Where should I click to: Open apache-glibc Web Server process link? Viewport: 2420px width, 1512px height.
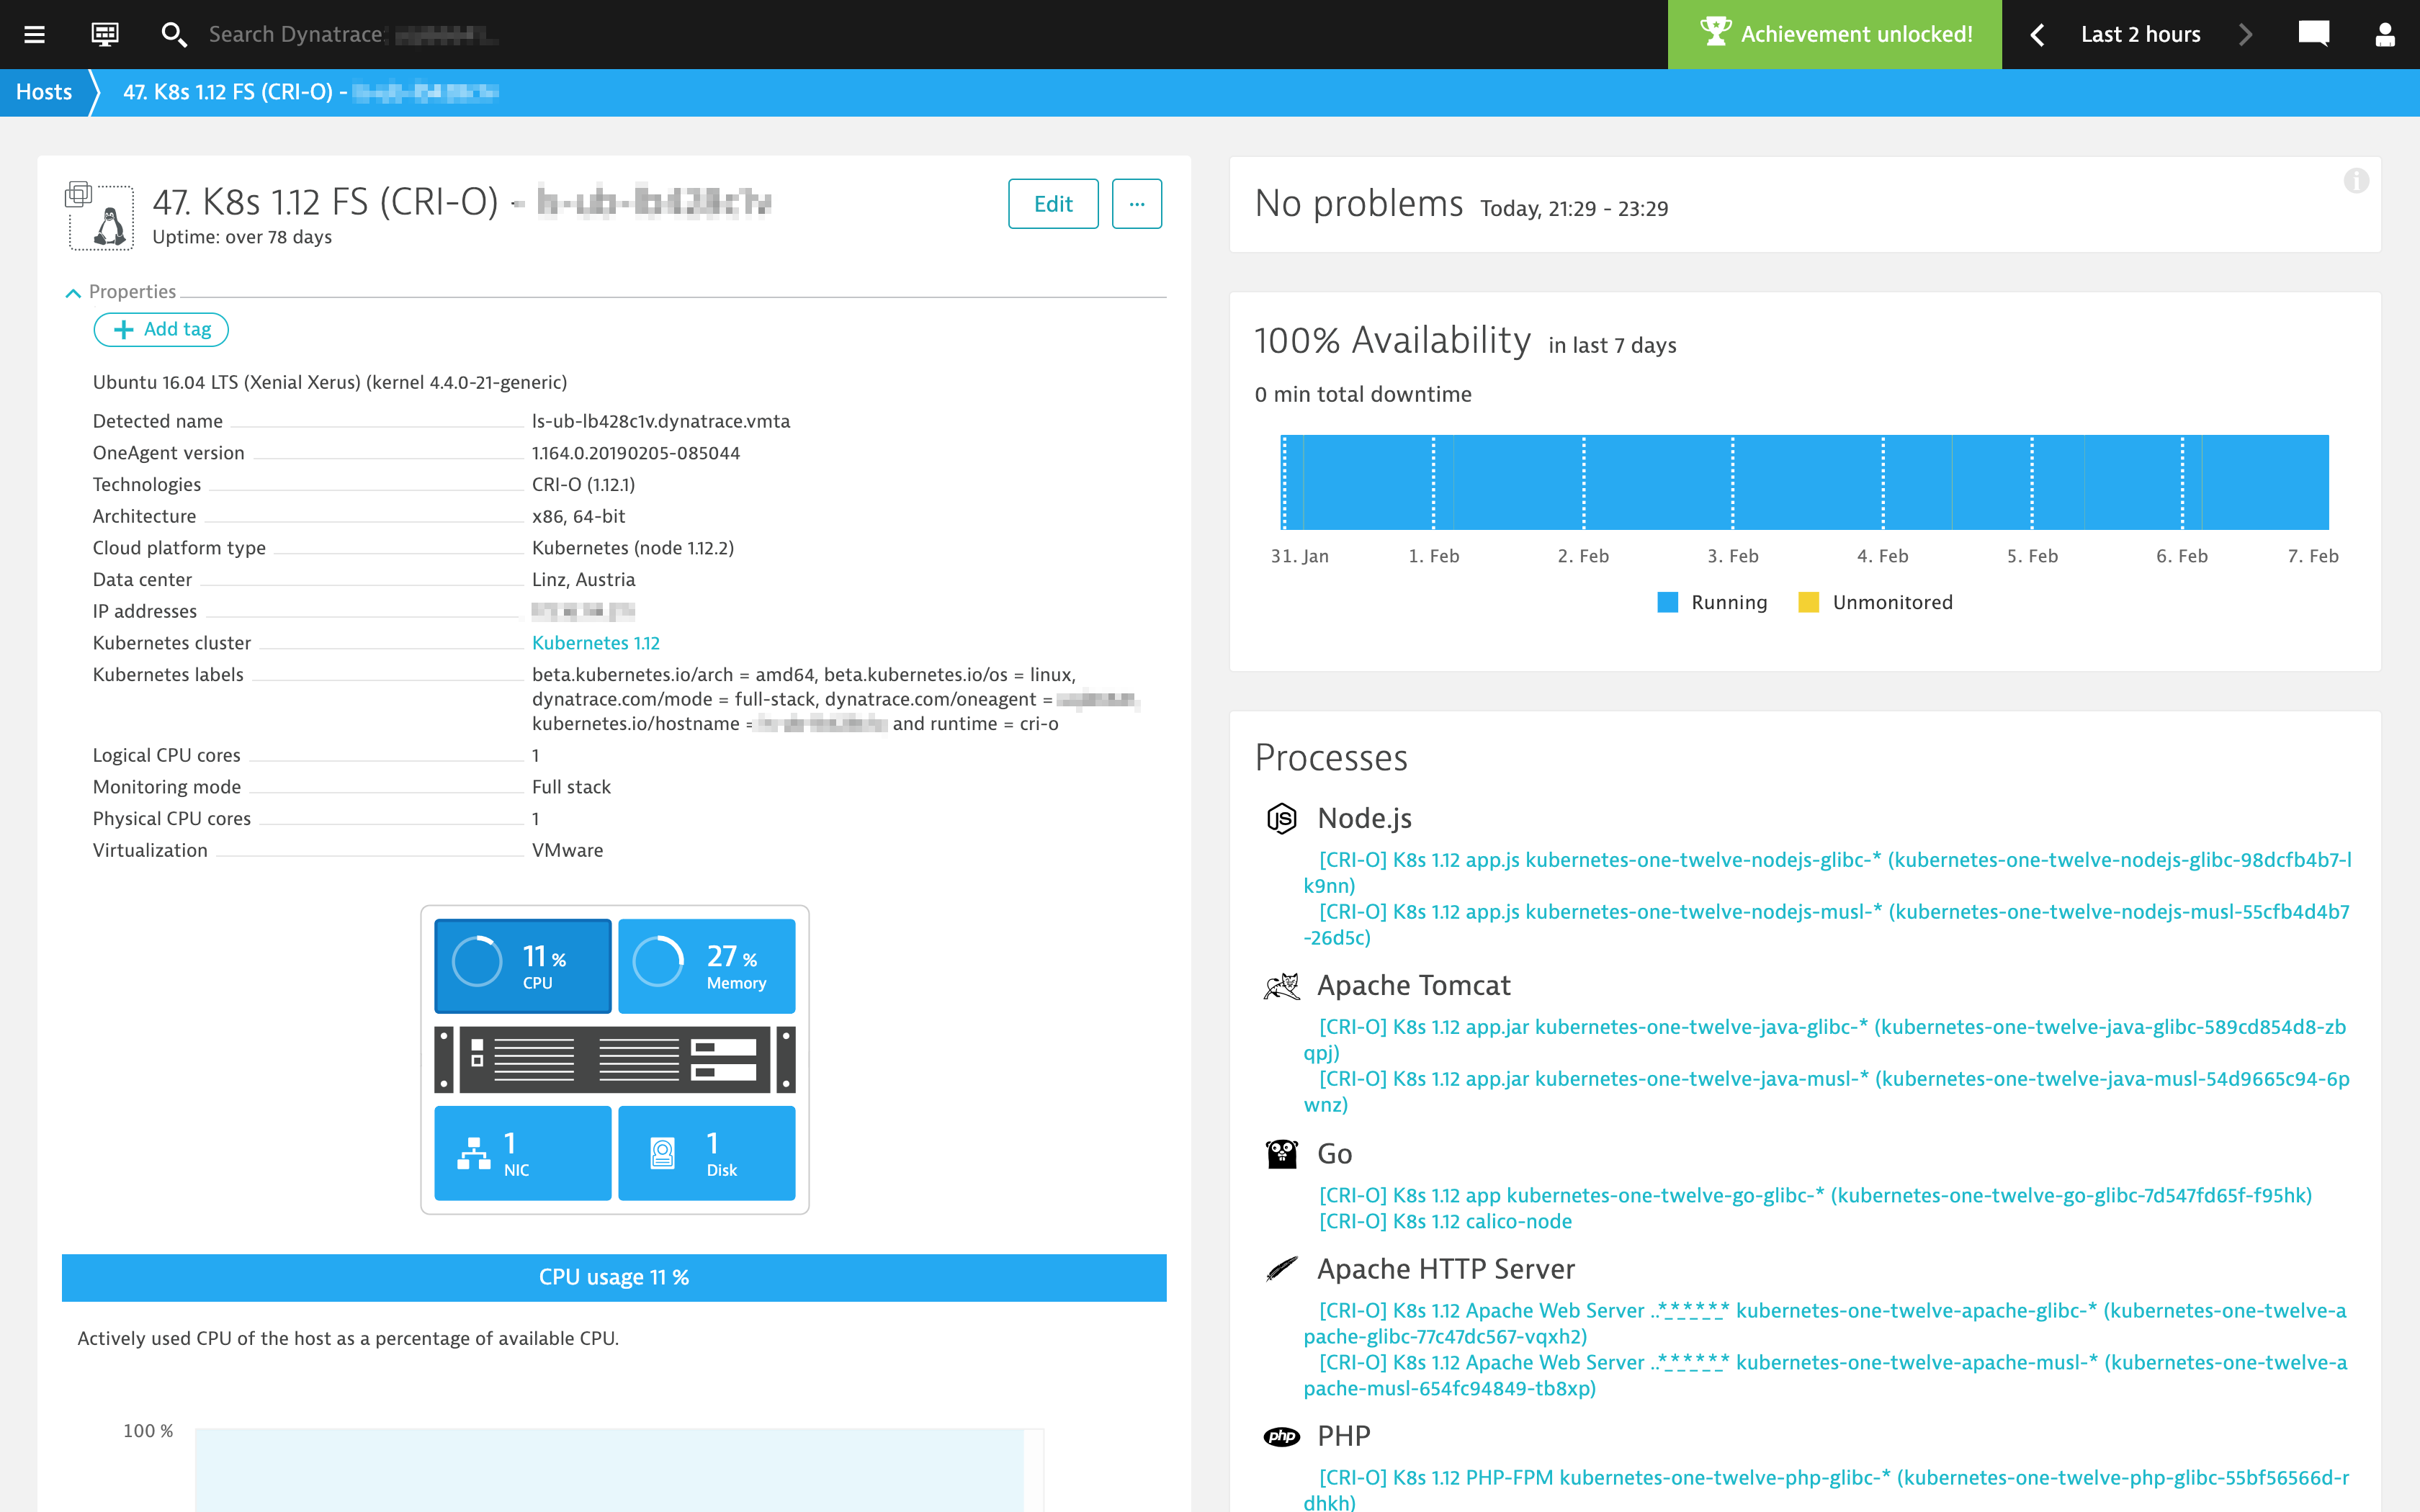(x=1825, y=1323)
